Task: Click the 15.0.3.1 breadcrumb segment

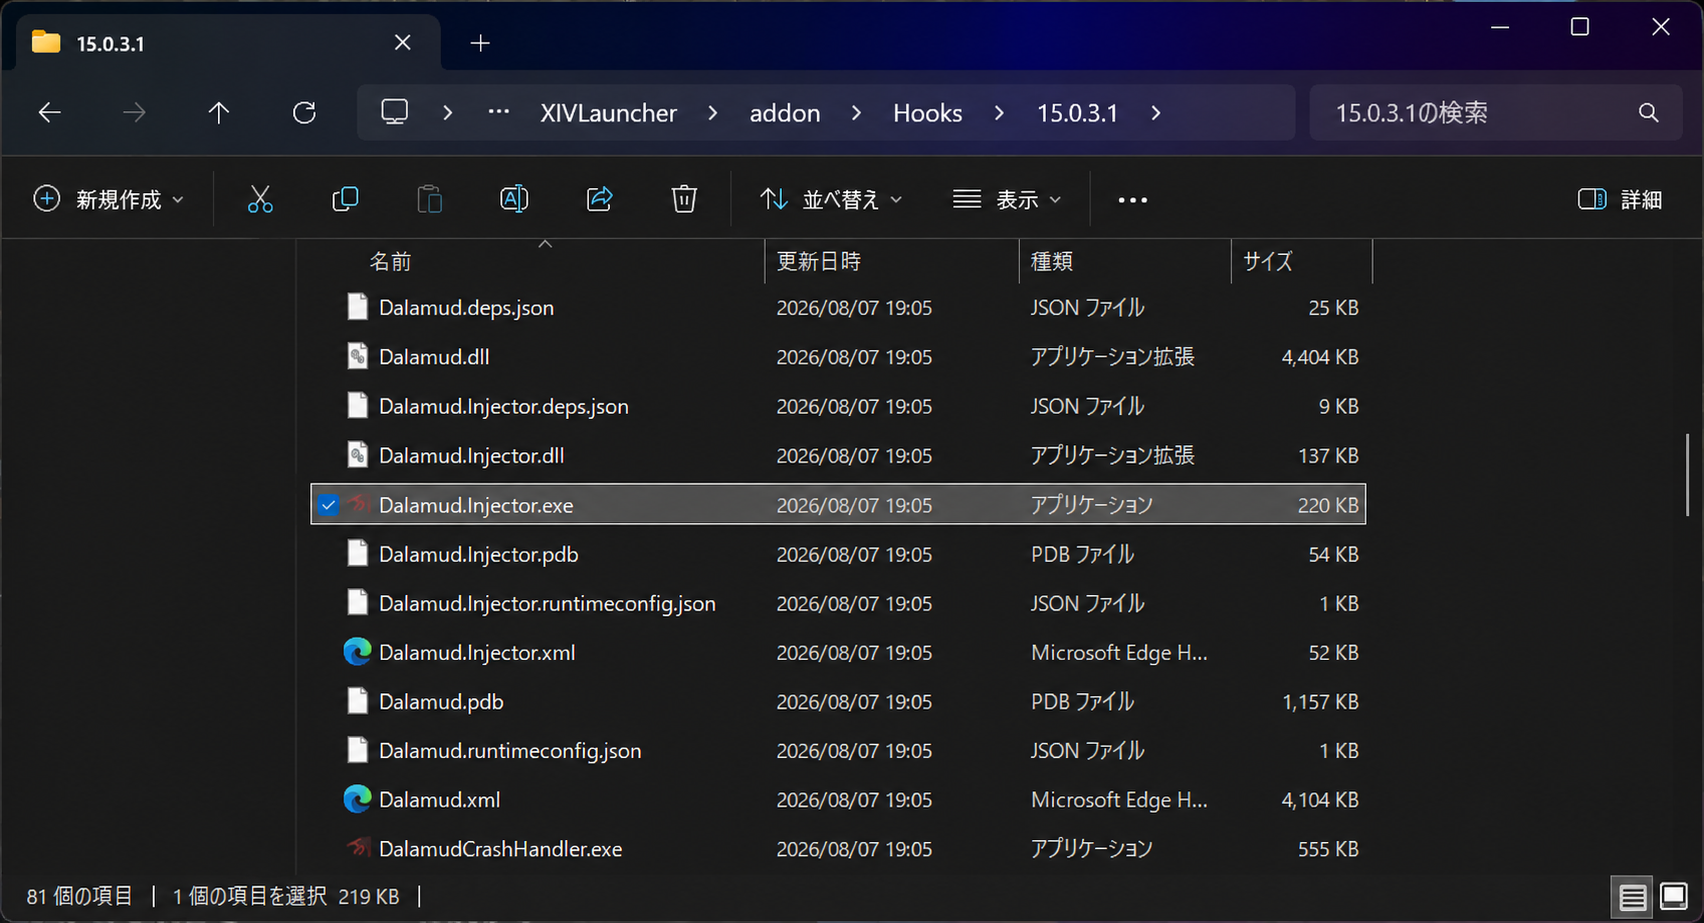Action: click(1077, 113)
